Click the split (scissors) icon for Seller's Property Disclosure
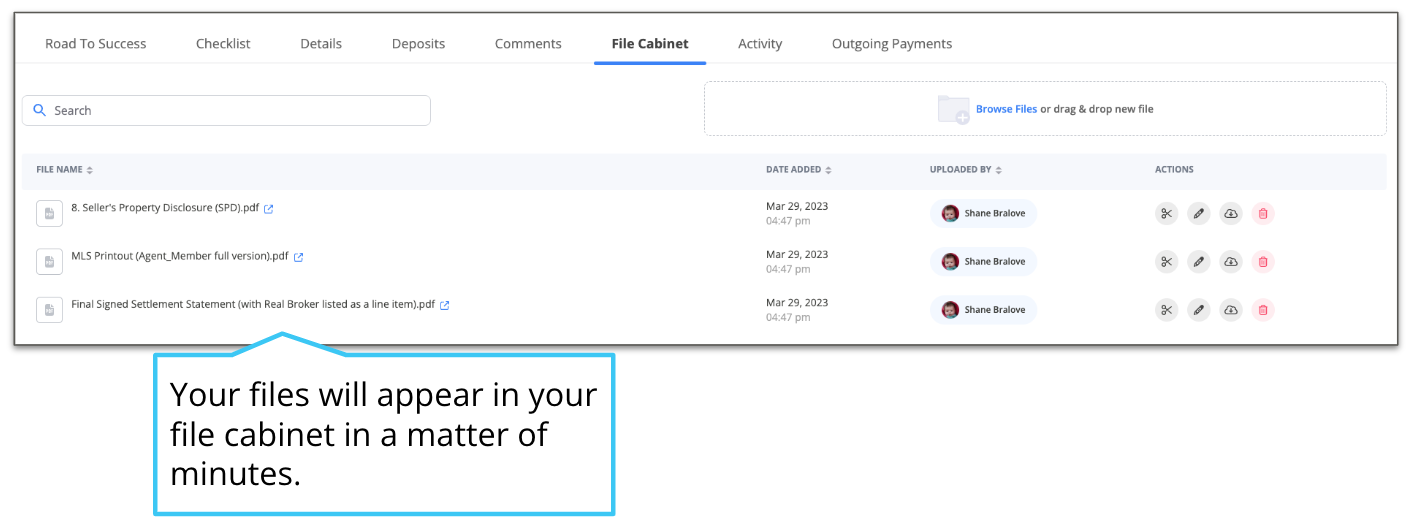1412x532 pixels. 1166,213
